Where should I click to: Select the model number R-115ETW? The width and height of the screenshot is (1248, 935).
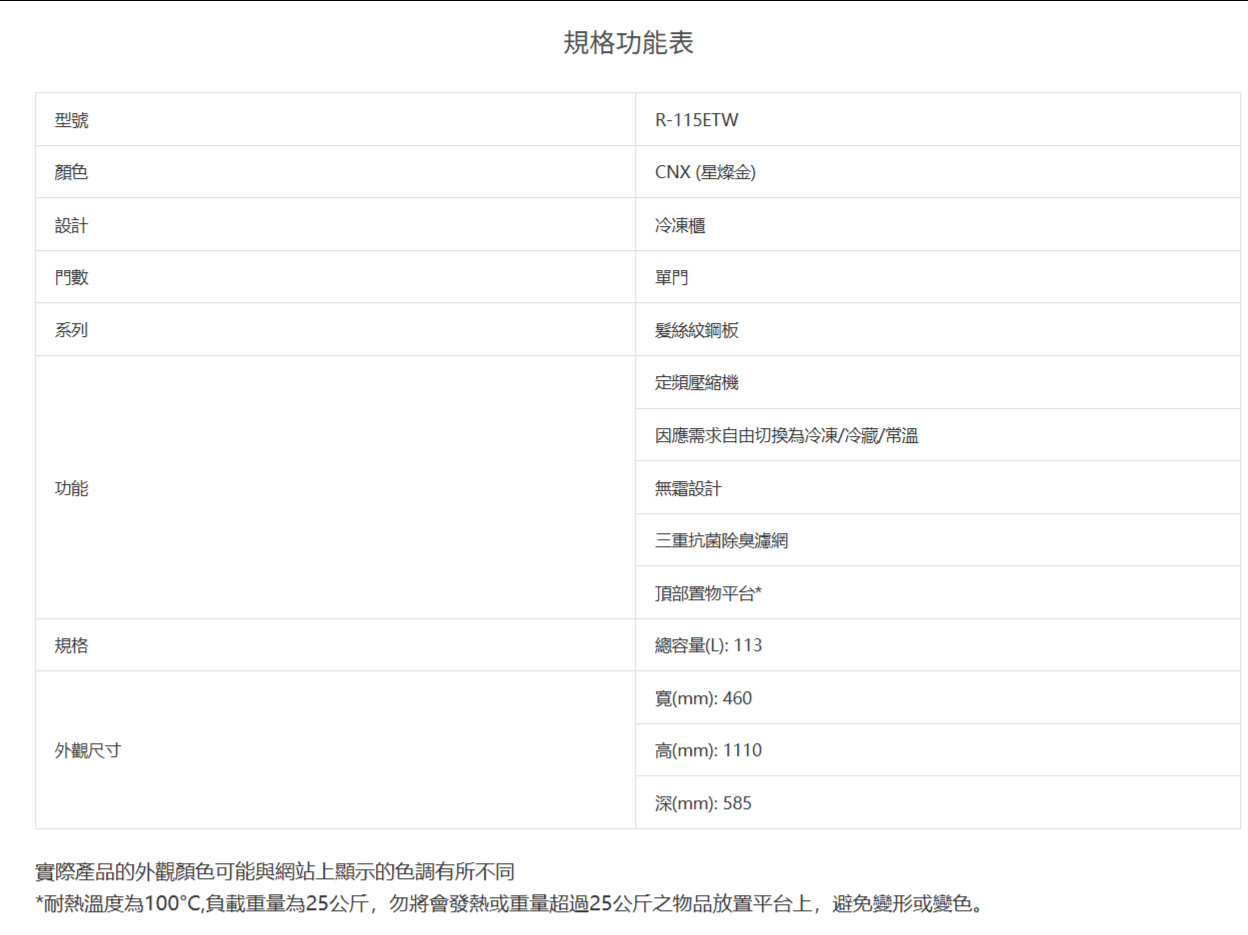[696, 120]
